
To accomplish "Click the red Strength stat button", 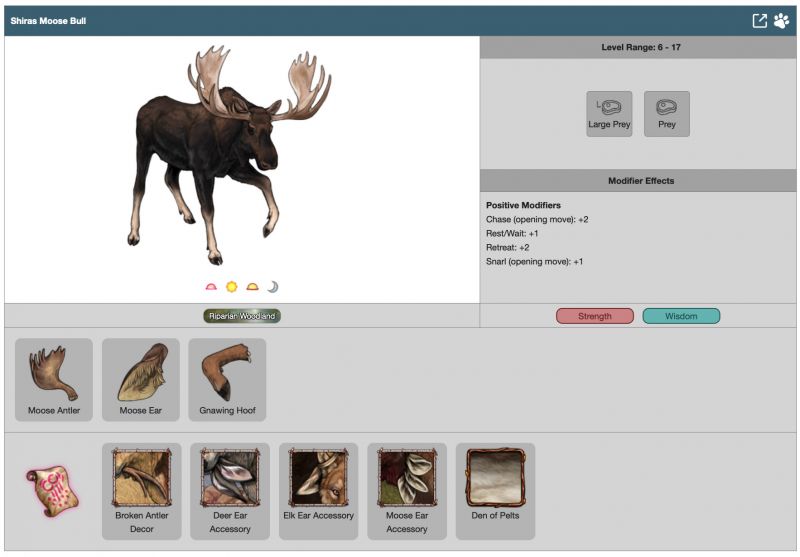I will pos(595,316).
